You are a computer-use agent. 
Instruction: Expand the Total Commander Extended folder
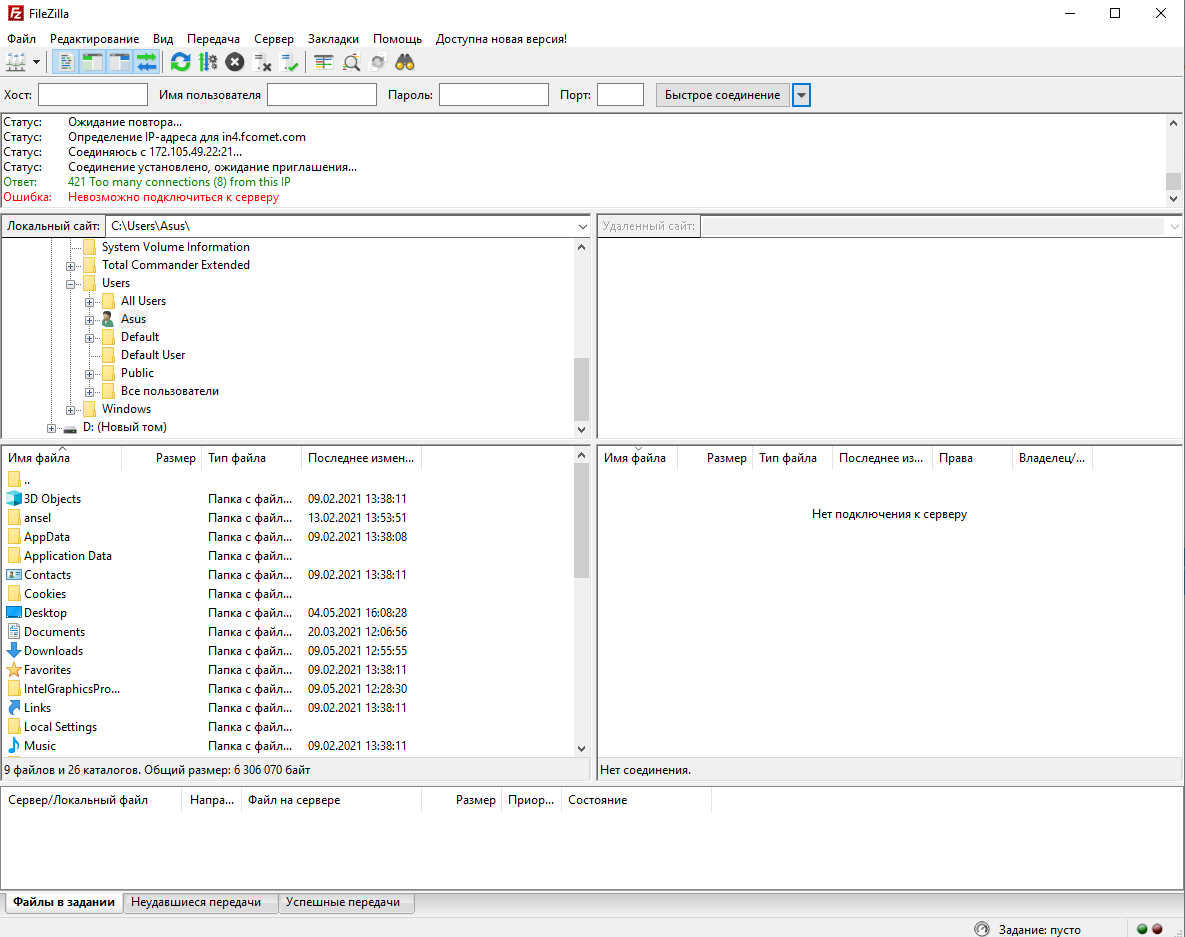click(x=70, y=266)
